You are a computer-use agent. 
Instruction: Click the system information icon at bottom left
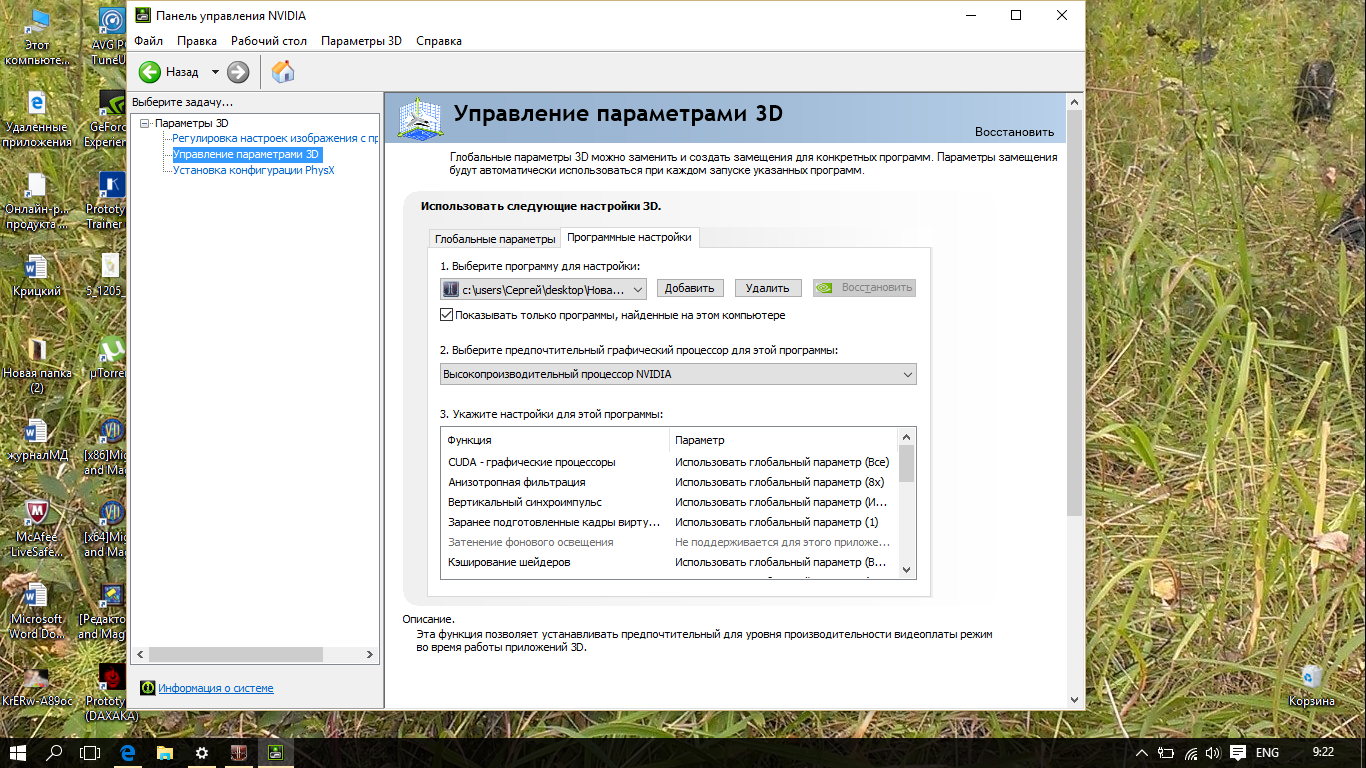click(x=147, y=688)
